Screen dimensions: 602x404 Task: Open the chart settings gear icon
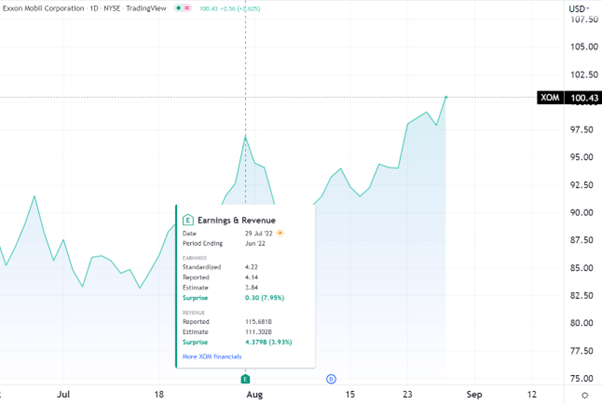[585, 395]
